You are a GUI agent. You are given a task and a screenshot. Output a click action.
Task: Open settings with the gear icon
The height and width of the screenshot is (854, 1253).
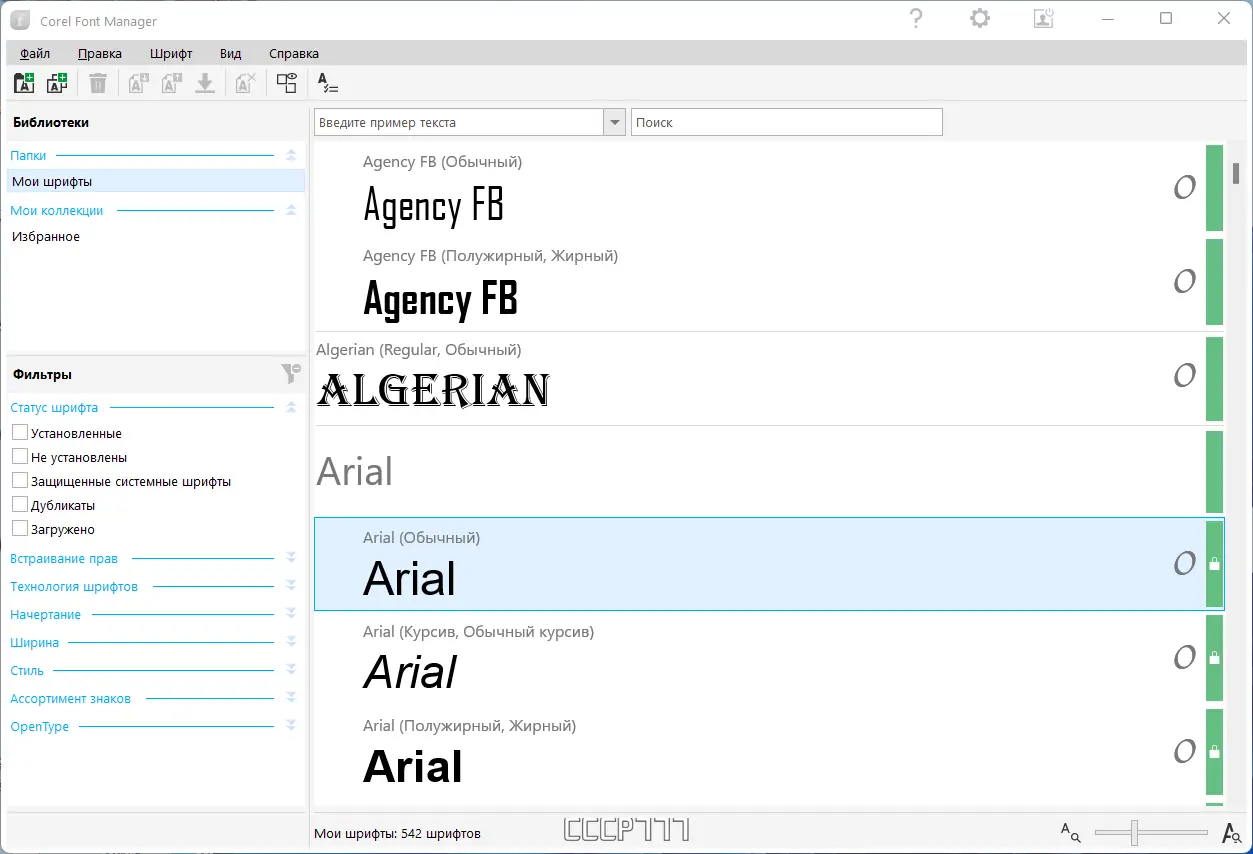pos(980,18)
